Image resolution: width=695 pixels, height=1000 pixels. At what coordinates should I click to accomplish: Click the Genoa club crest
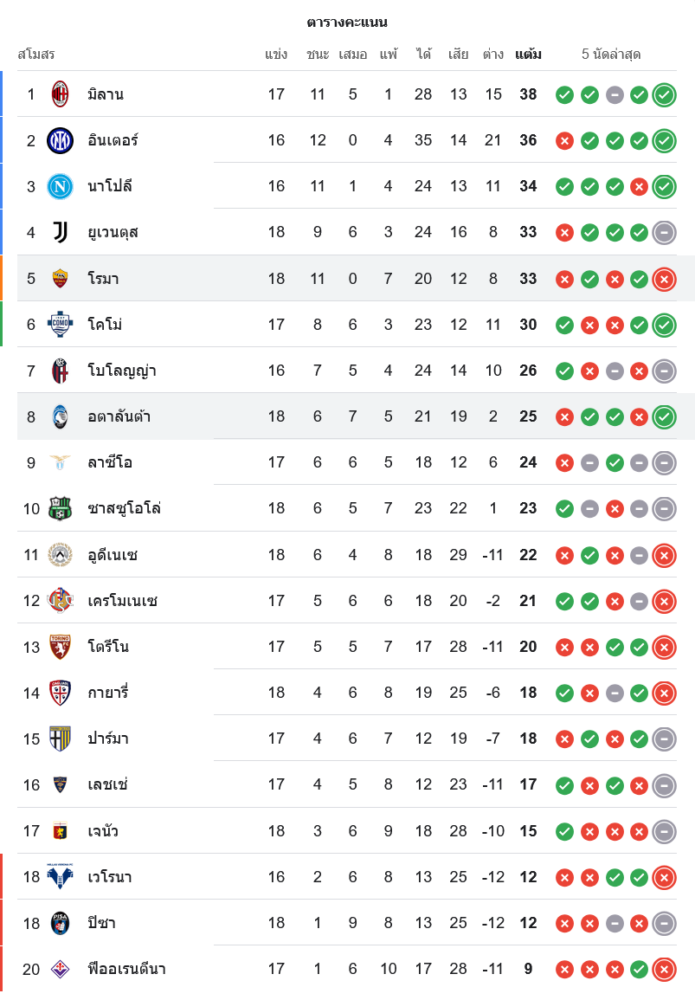60,830
